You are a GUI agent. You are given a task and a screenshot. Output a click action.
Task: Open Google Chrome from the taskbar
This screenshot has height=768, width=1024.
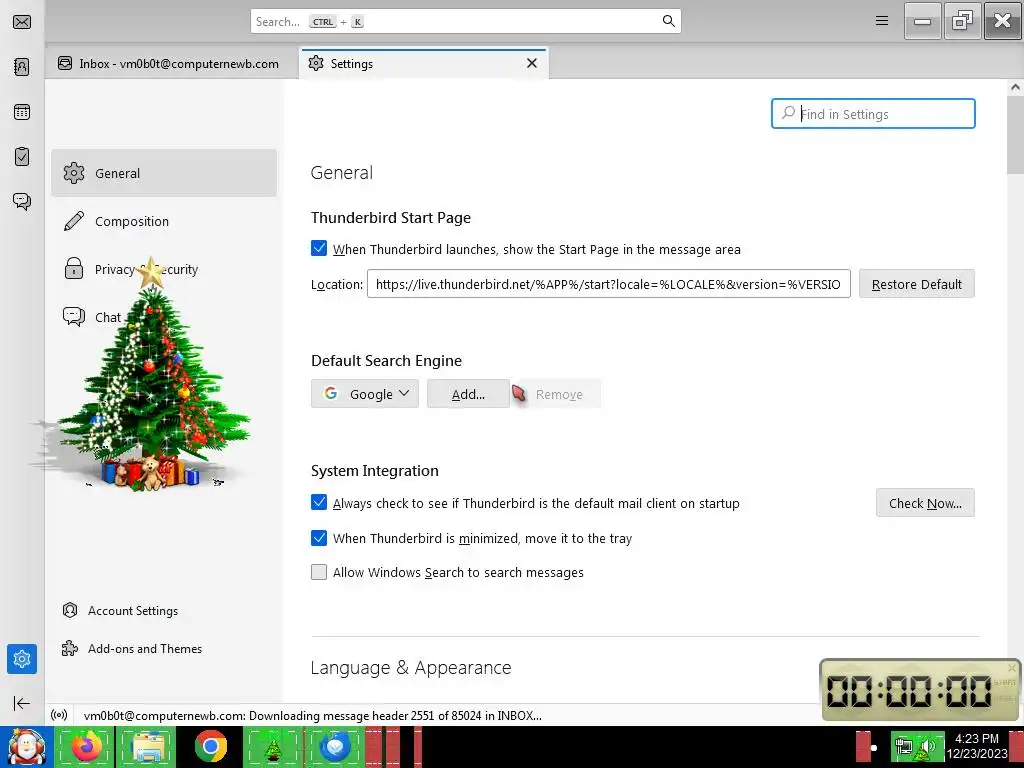pos(210,746)
